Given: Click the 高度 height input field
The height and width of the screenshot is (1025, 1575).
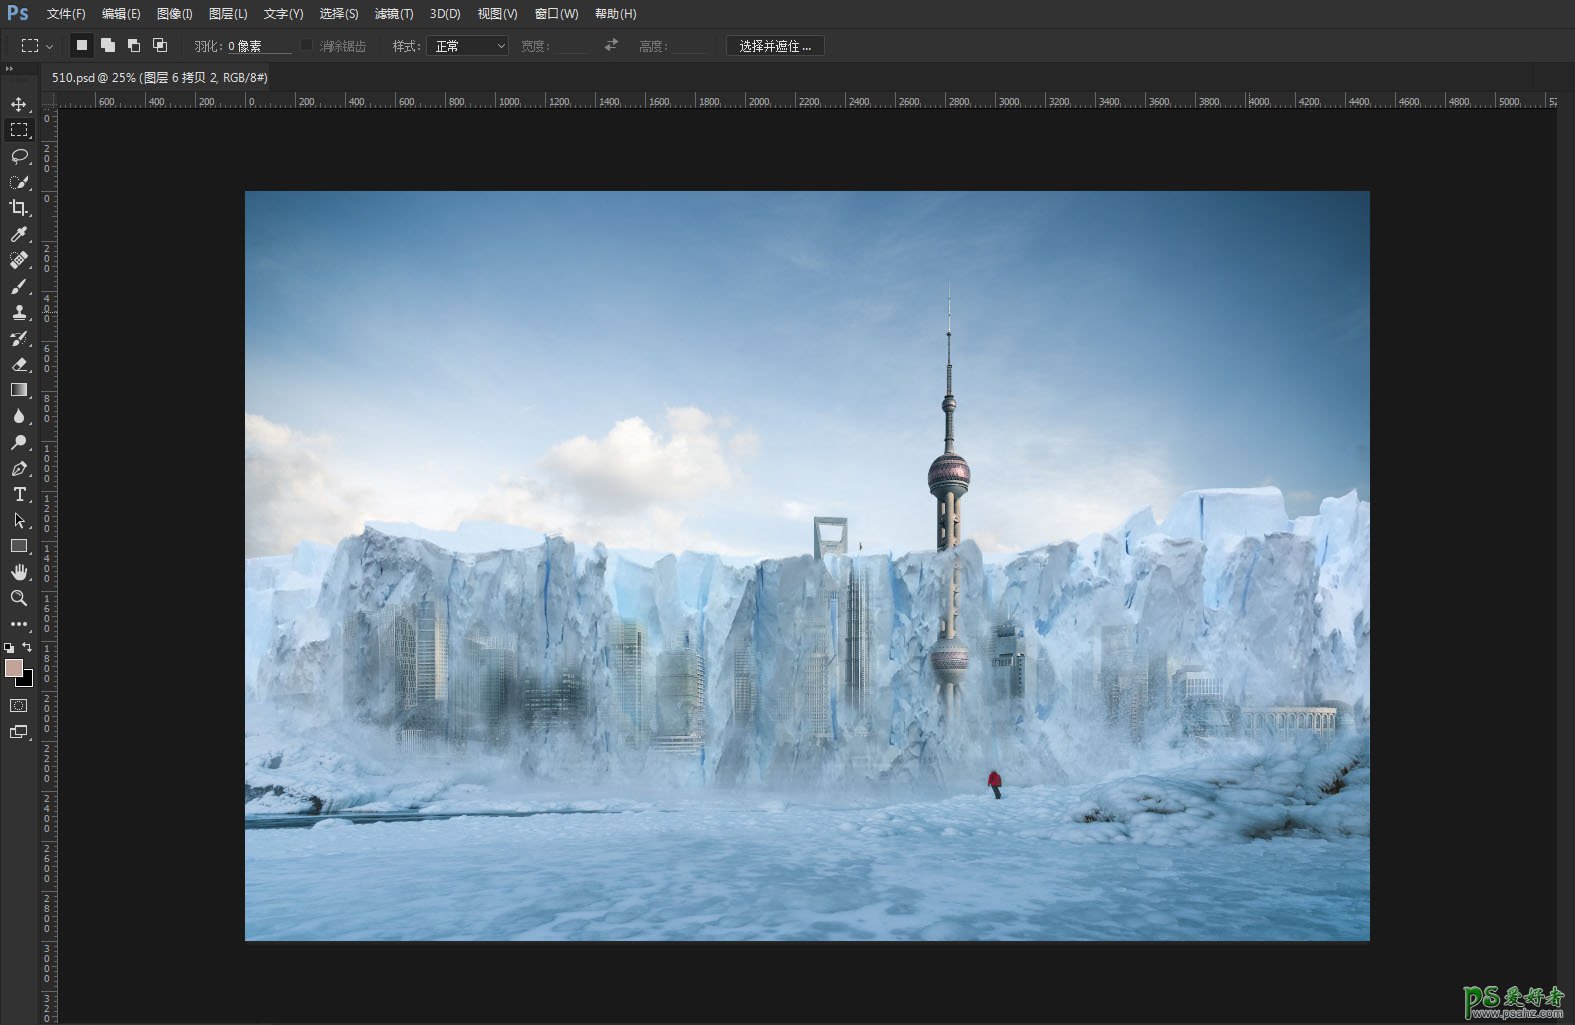Looking at the screenshot, I should pos(690,46).
